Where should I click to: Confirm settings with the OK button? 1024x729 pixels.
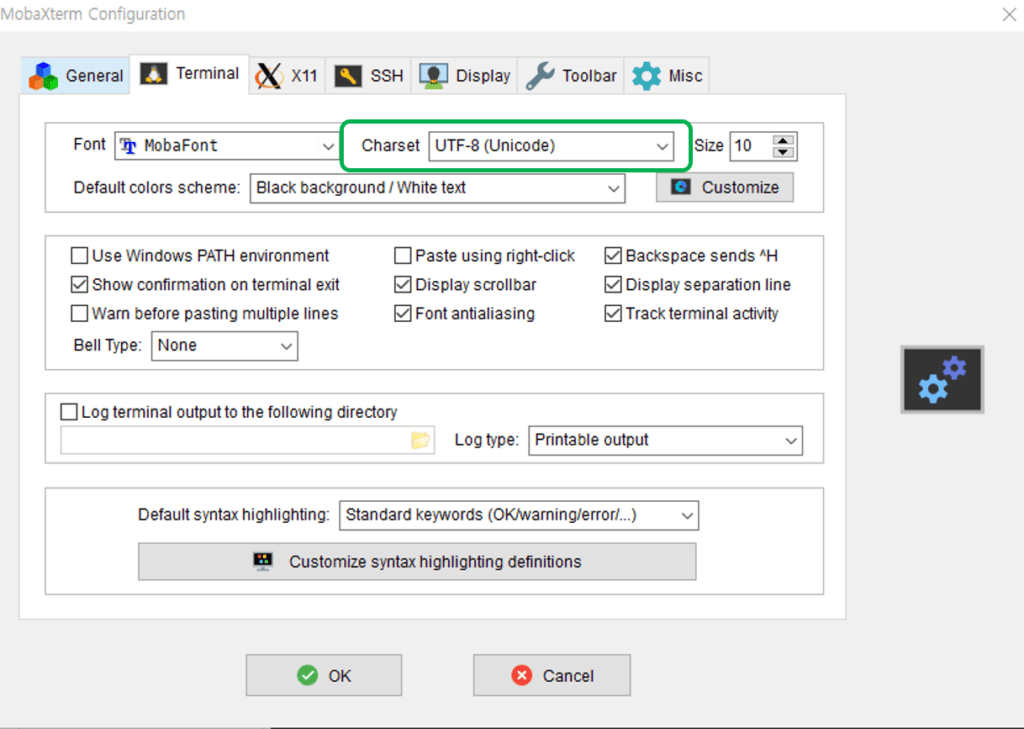coord(324,675)
